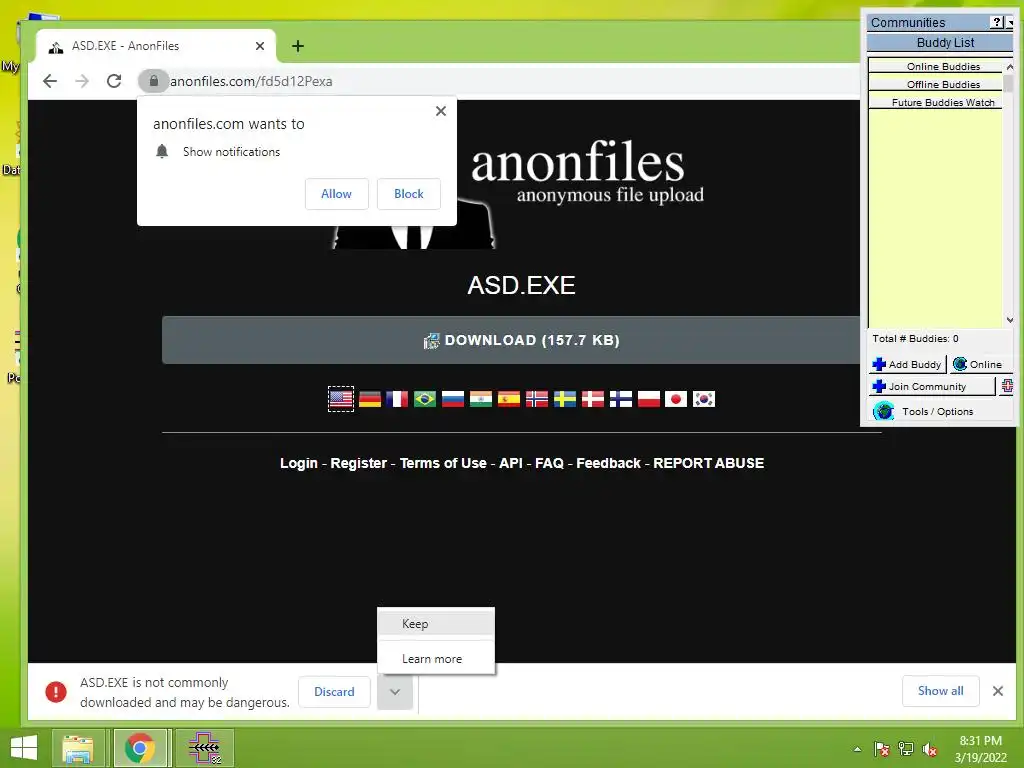The height and width of the screenshot is (768, 1024).
Task: Reload the anonfiles page
Action: tap(114, 81)
